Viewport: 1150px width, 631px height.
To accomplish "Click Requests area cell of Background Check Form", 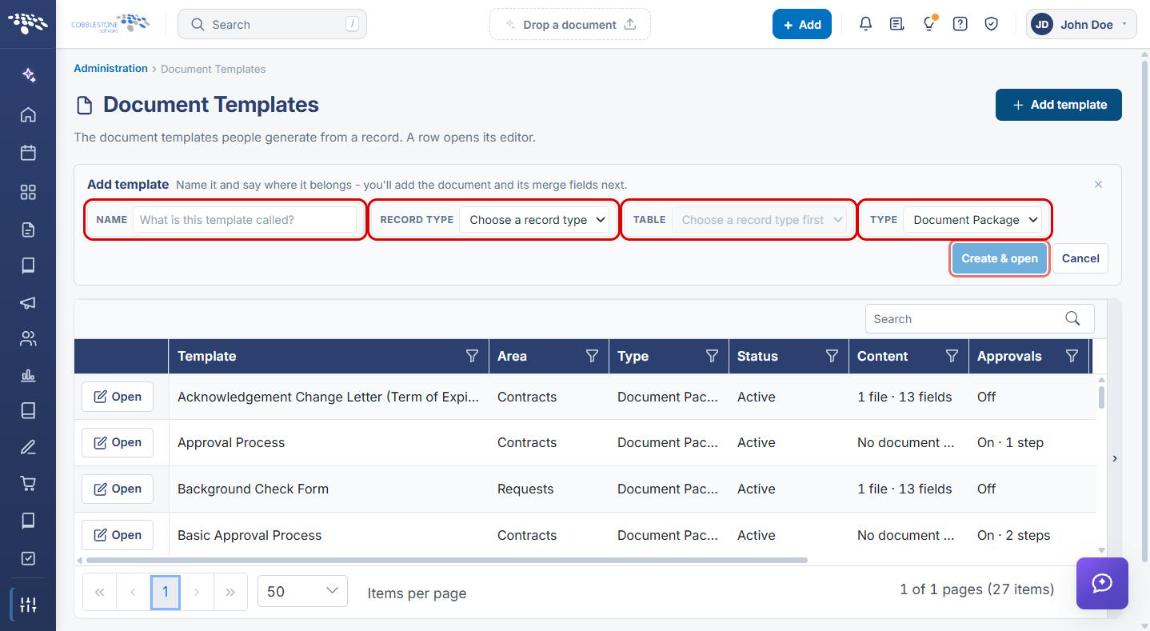I will coord(525,489).
